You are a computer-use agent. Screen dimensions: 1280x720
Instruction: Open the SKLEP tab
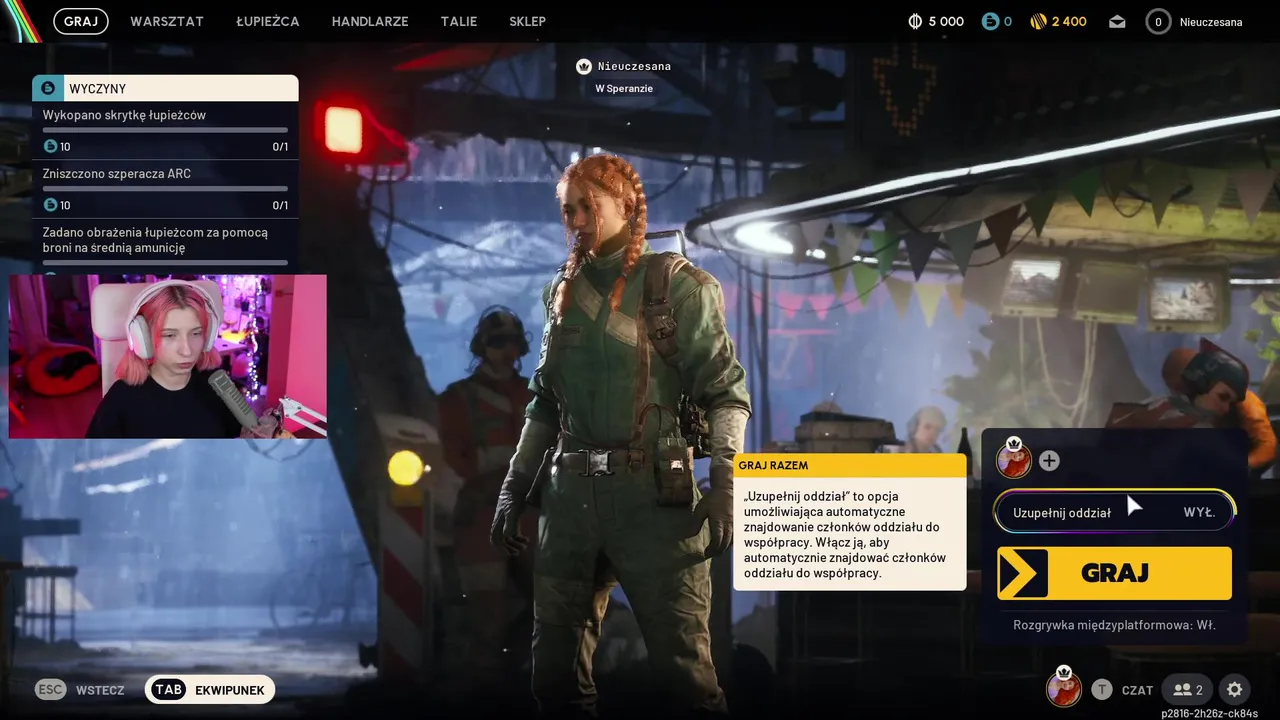[x=527, y=21]
